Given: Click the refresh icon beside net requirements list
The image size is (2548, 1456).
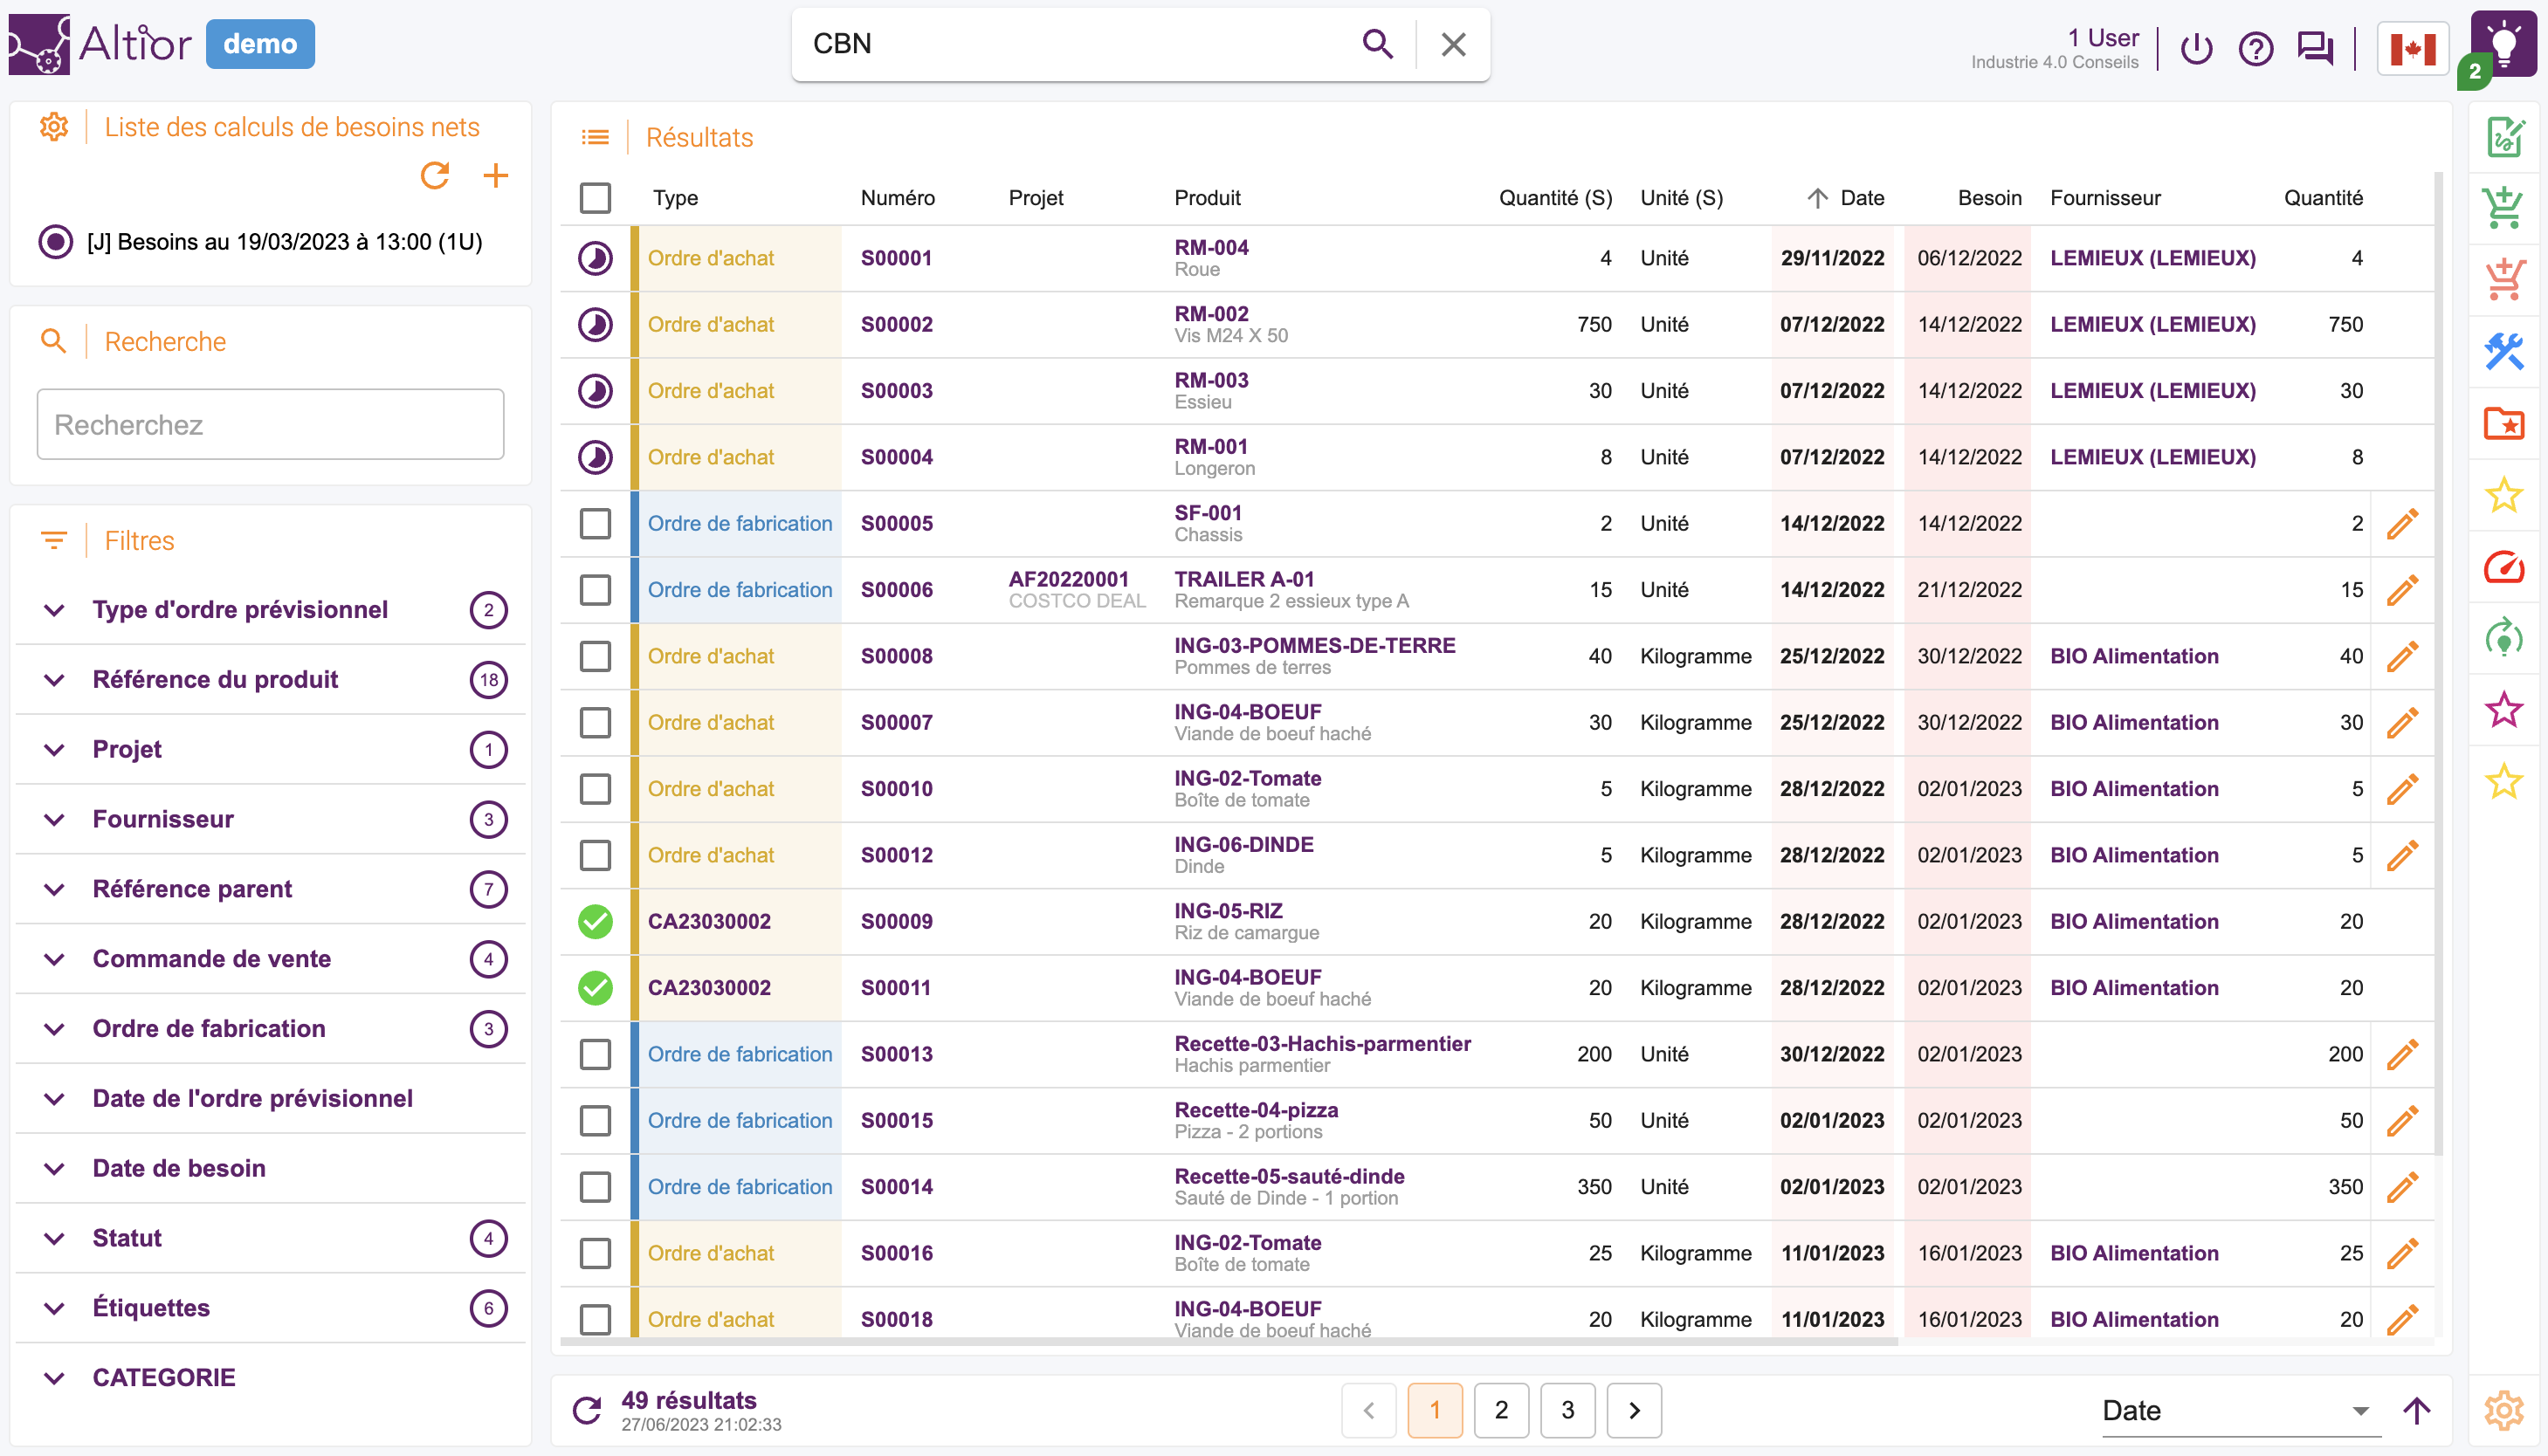Looking at the screenshot, I should click(435, 176).
